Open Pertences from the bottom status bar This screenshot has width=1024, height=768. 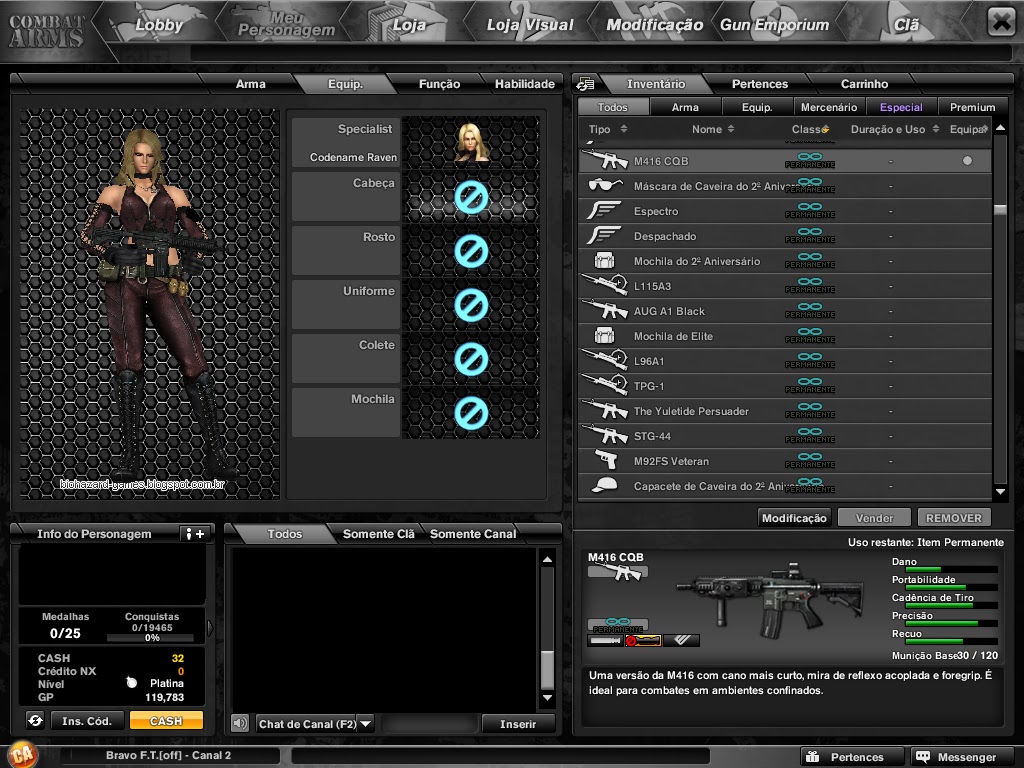(851, 756)
